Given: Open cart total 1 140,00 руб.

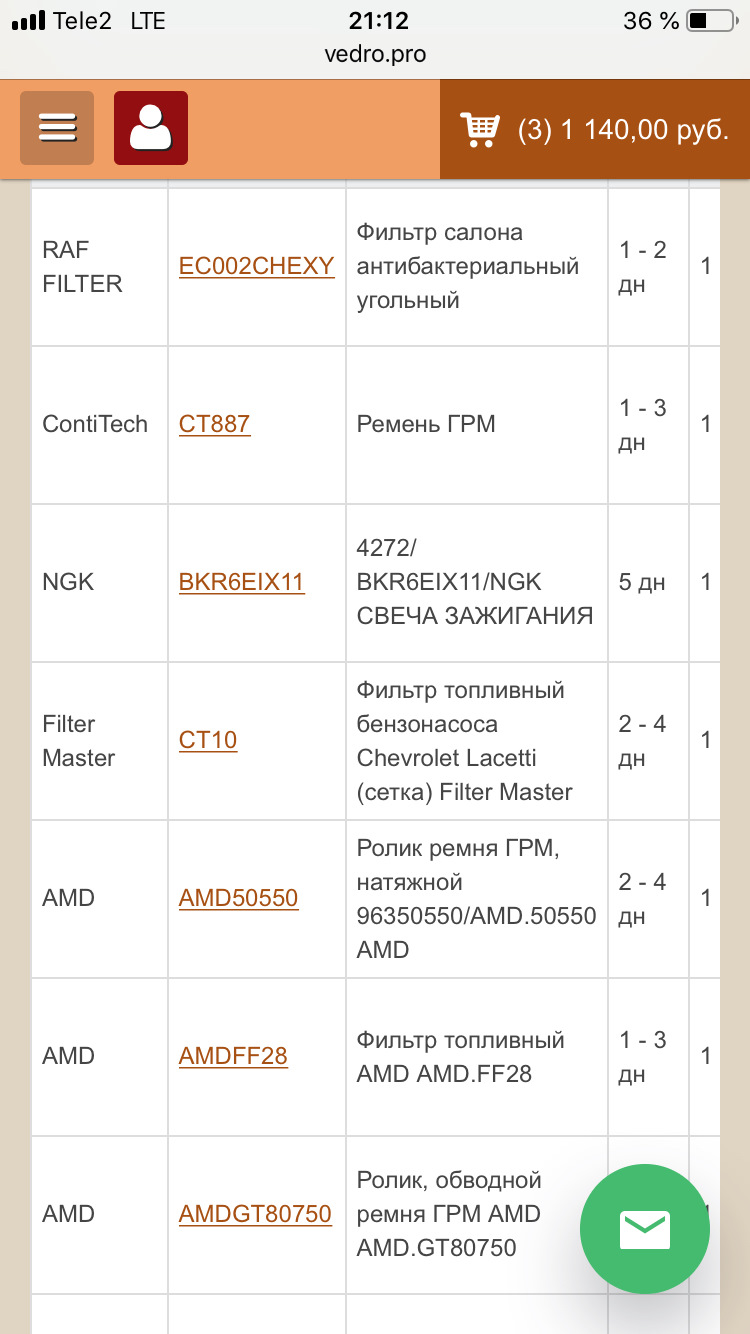Looking at the screenshot, I should pyautogui.click(x=623, y=130).
